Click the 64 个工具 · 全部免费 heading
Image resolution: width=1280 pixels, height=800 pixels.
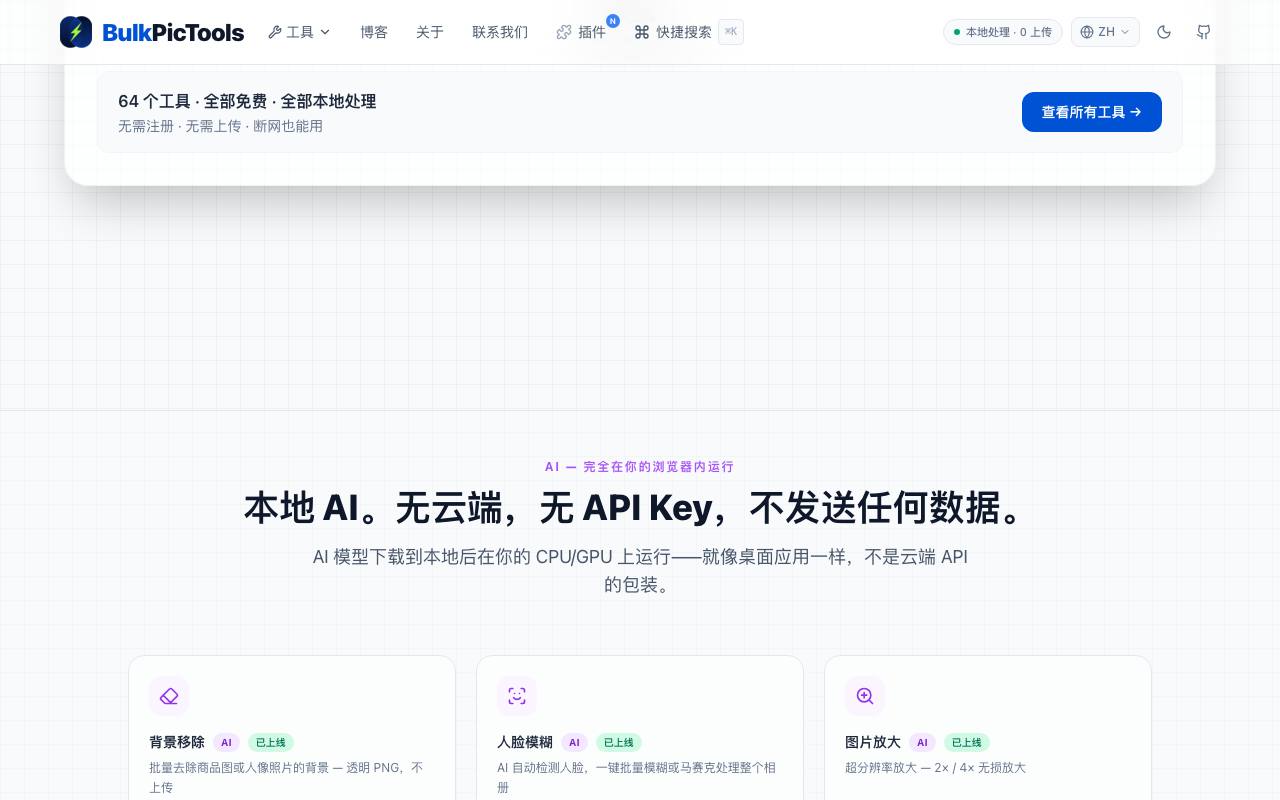pos(247,101)
